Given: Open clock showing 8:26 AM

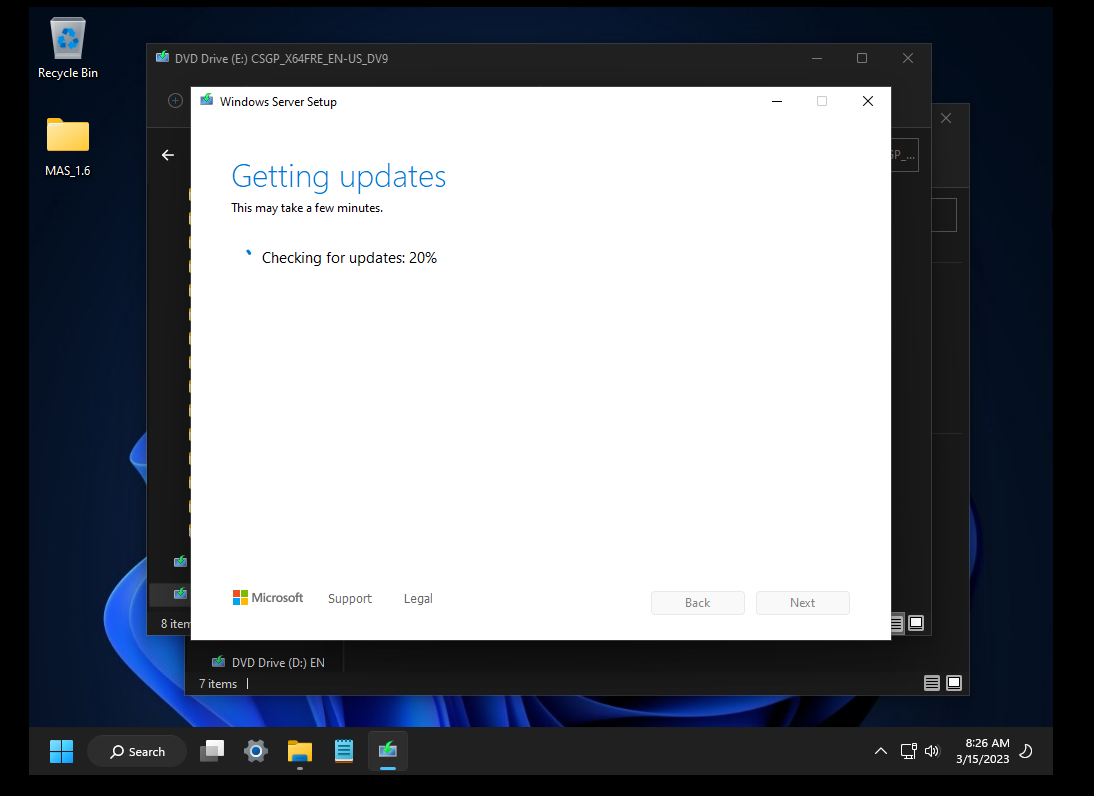Looking at the screenshot, I should (982, 751).
